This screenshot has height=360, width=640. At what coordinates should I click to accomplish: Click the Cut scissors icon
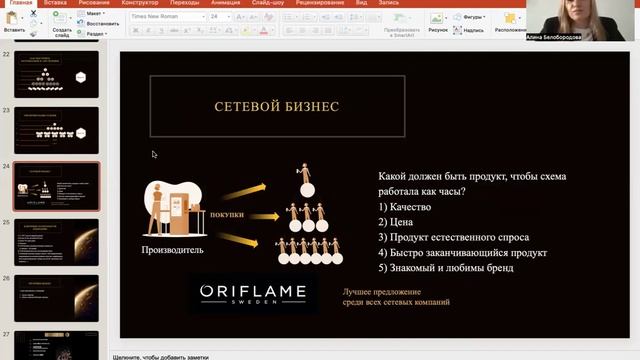click(x=33, y=13)
